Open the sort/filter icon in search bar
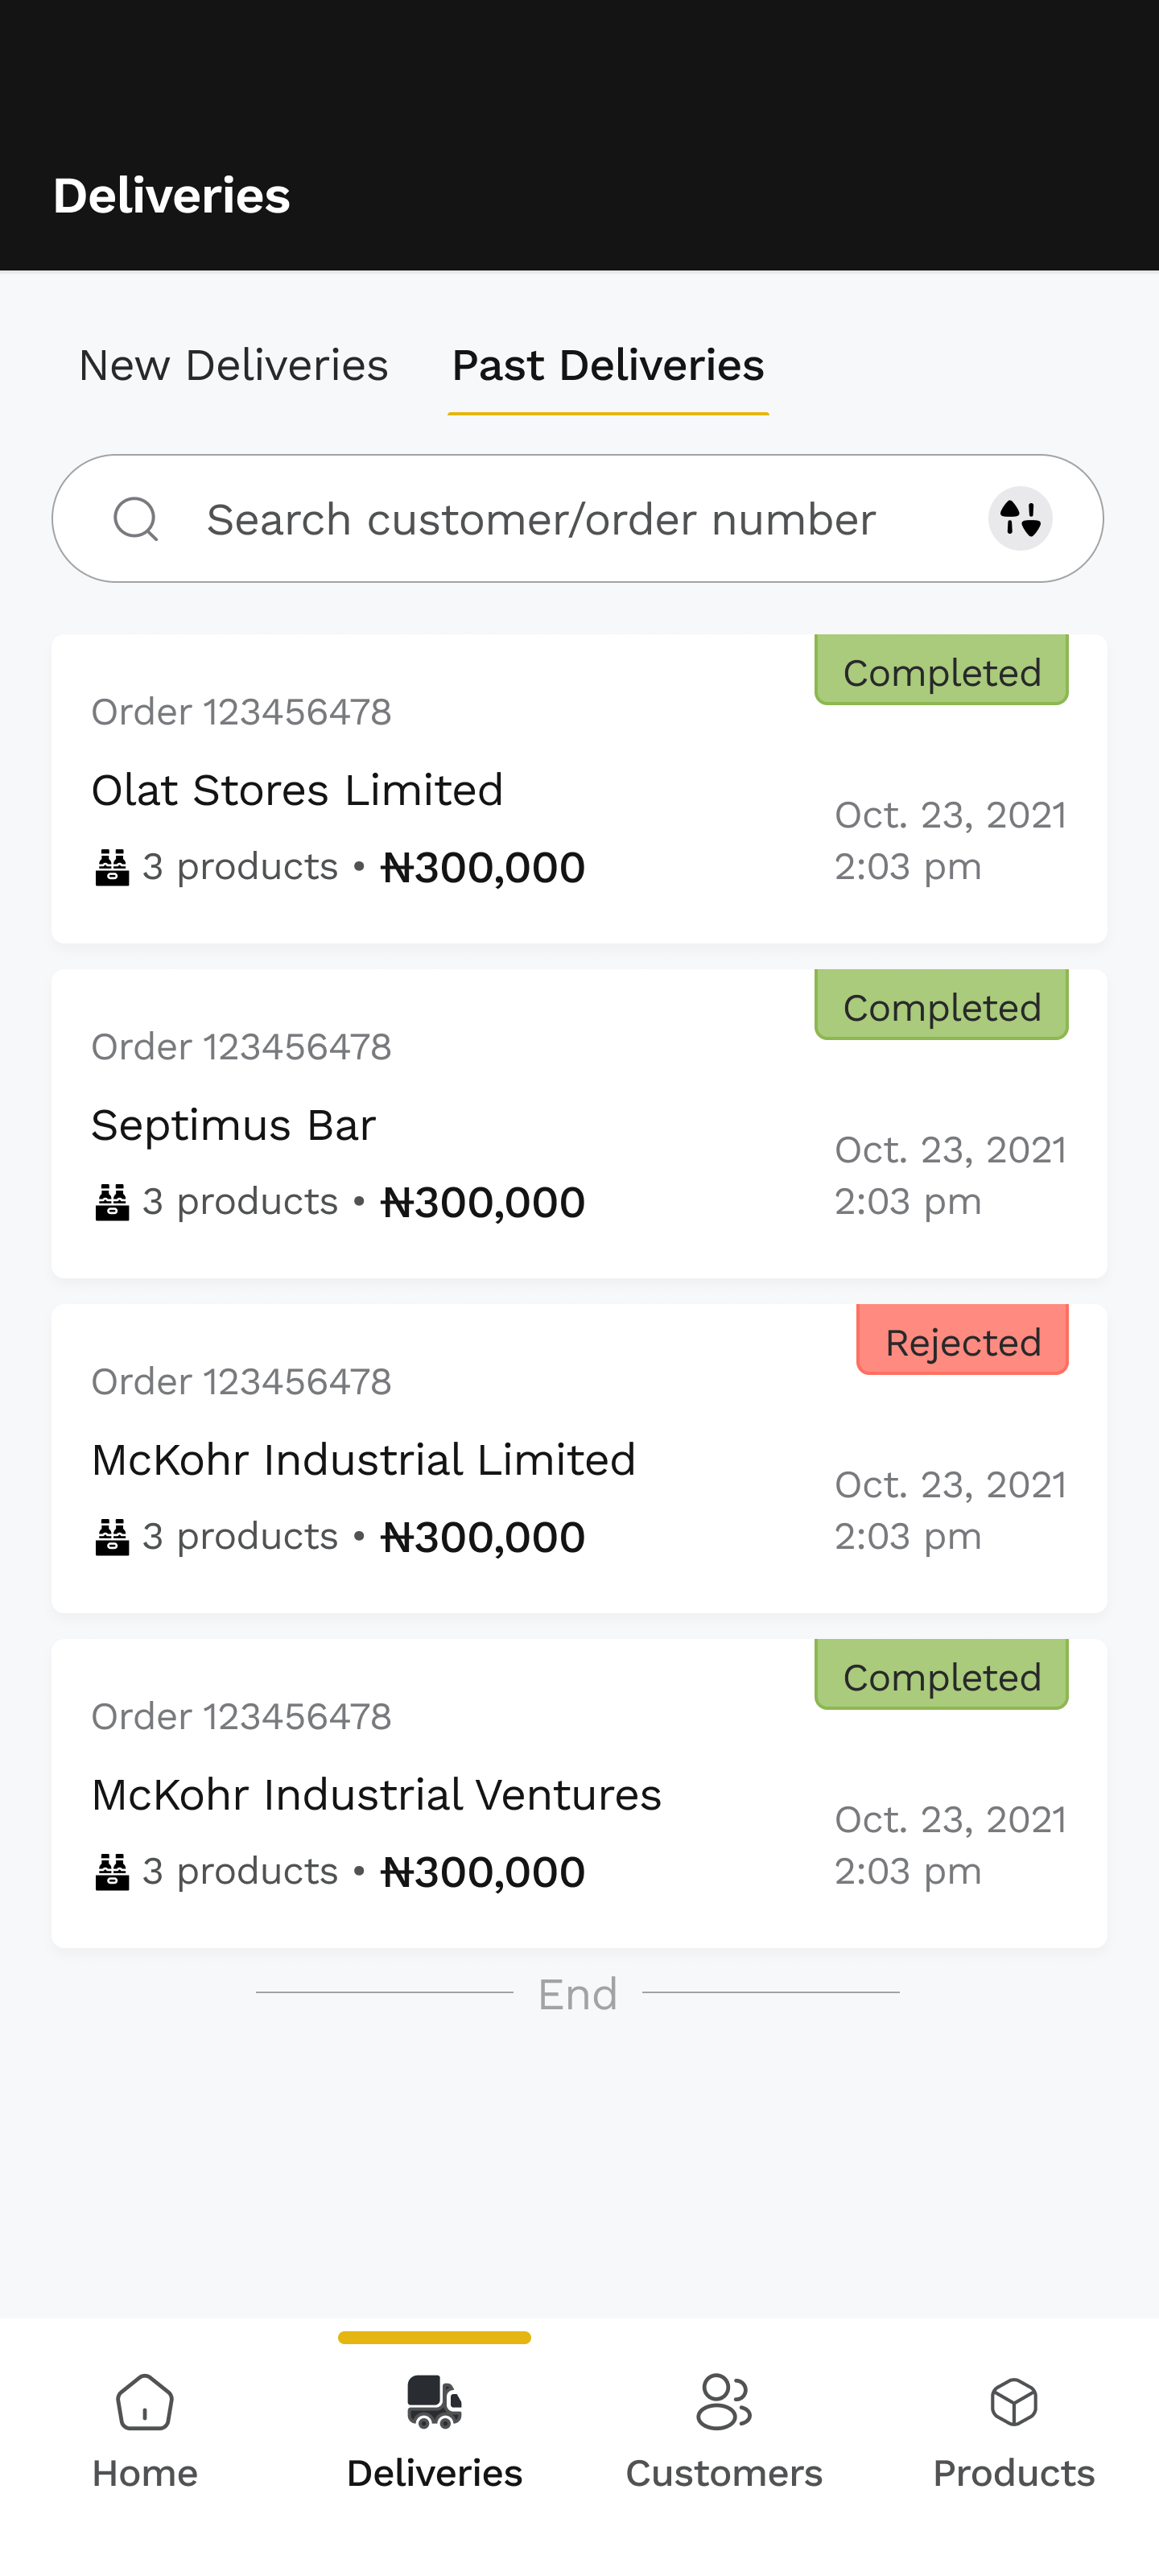 click(1019, 519)
